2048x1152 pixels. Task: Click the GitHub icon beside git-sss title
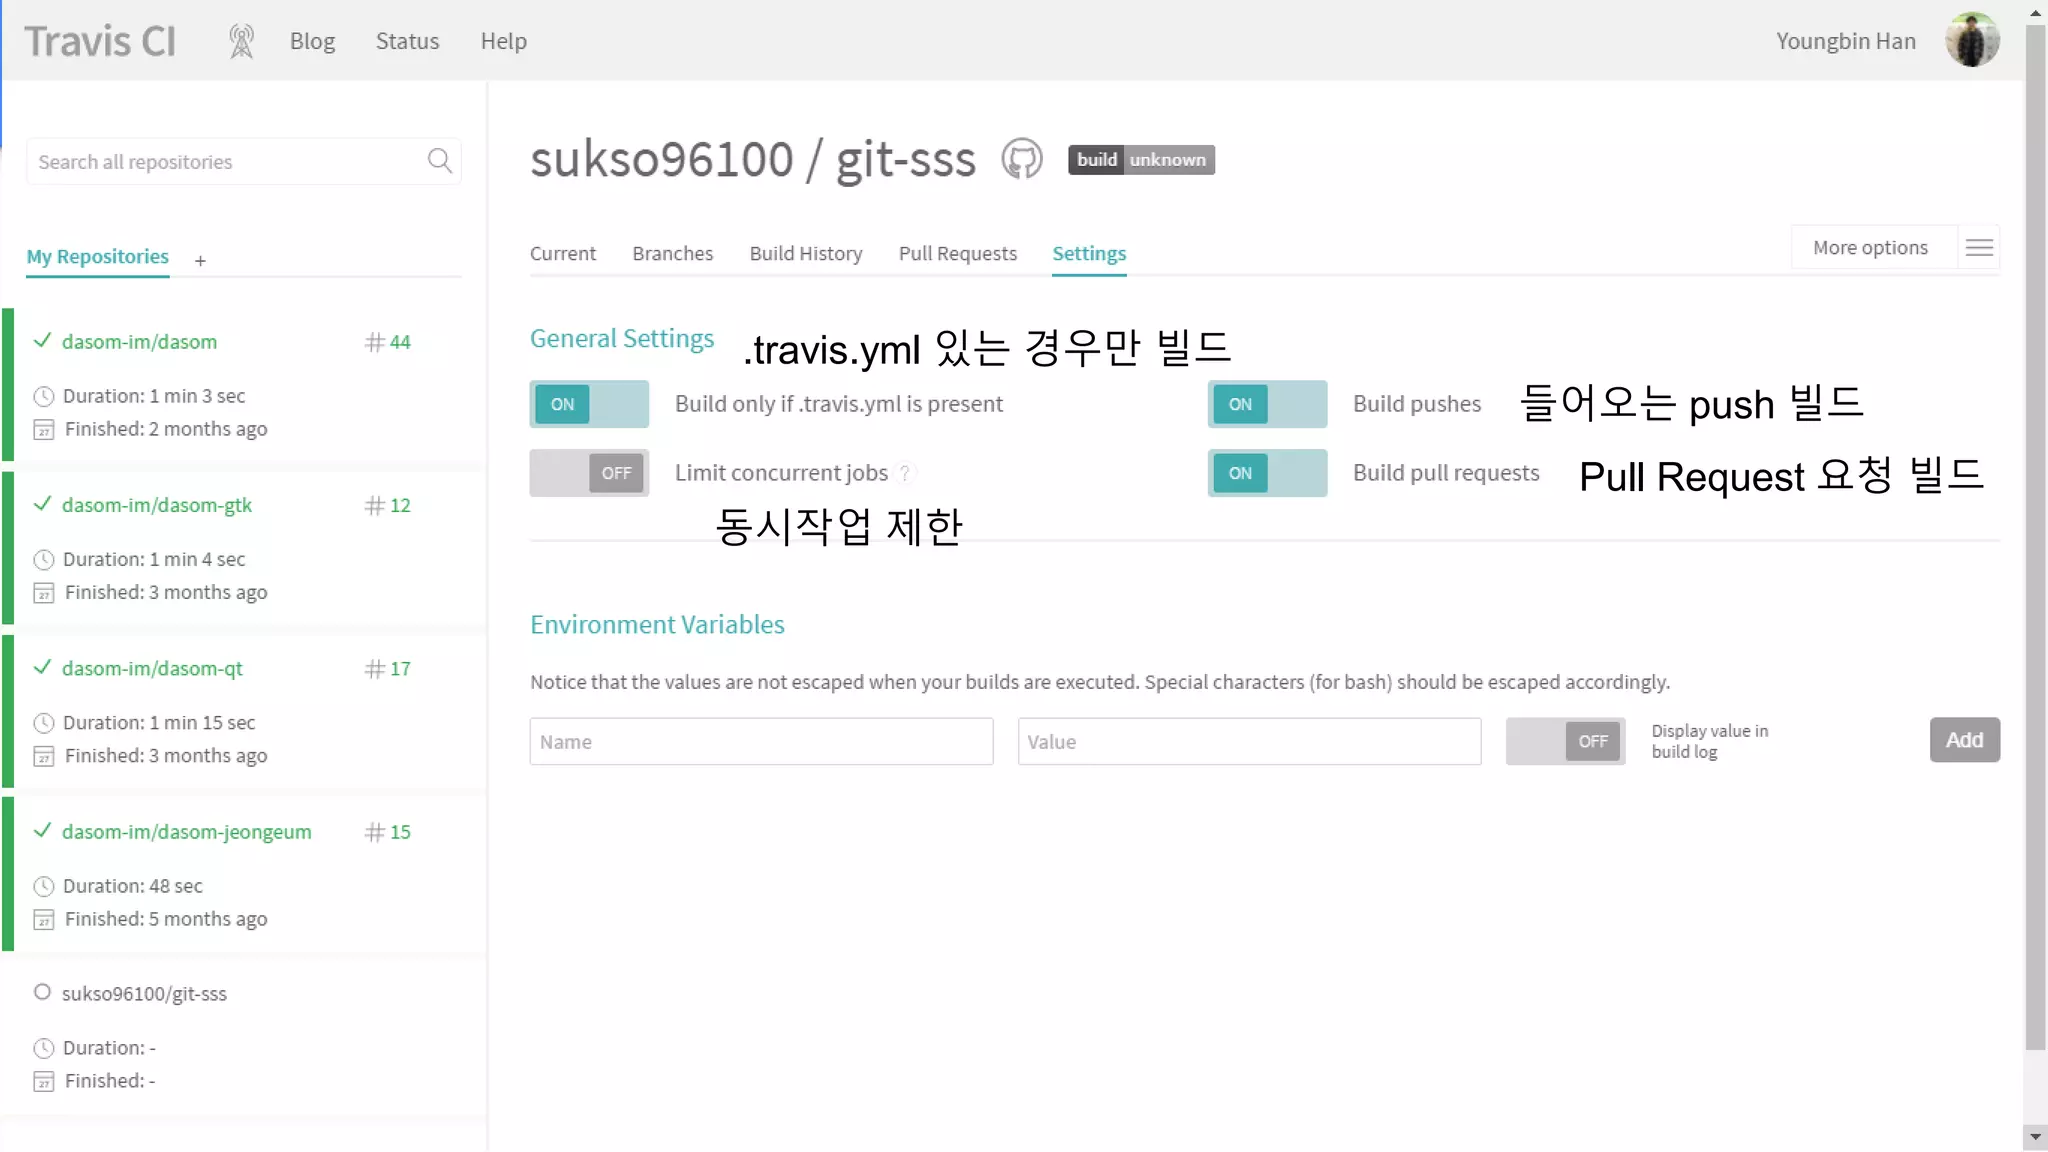point(1022,159)
